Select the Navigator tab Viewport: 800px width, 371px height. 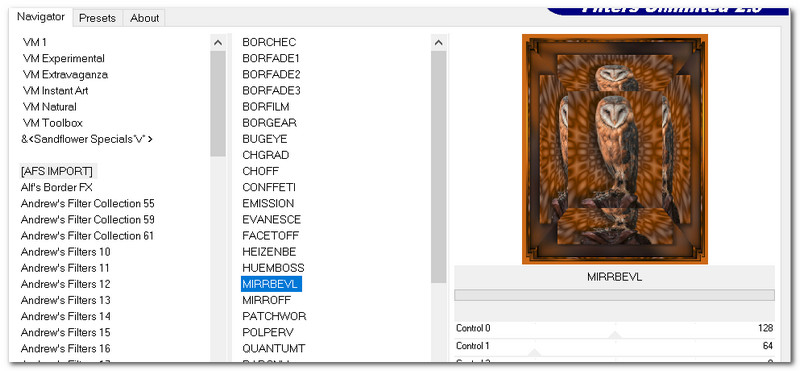41,17
